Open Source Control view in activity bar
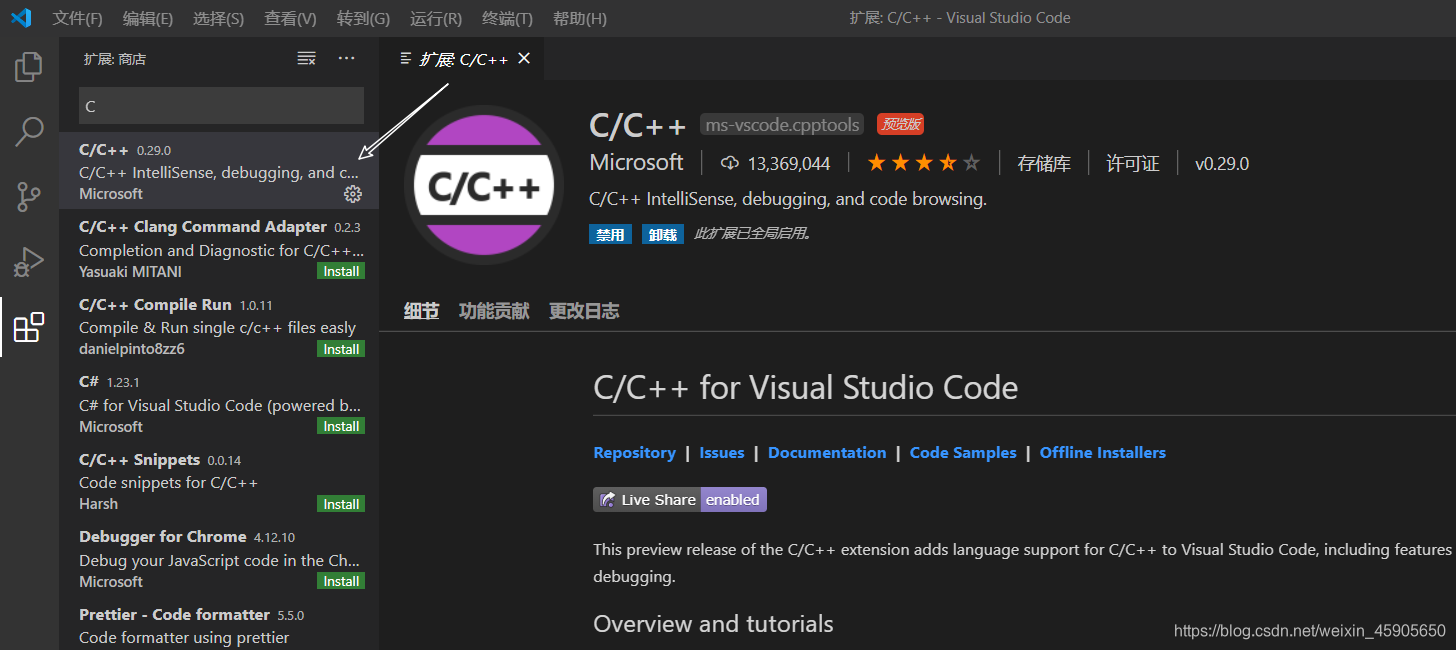This screenshot has width=1456, height=650. coord(29,197)
